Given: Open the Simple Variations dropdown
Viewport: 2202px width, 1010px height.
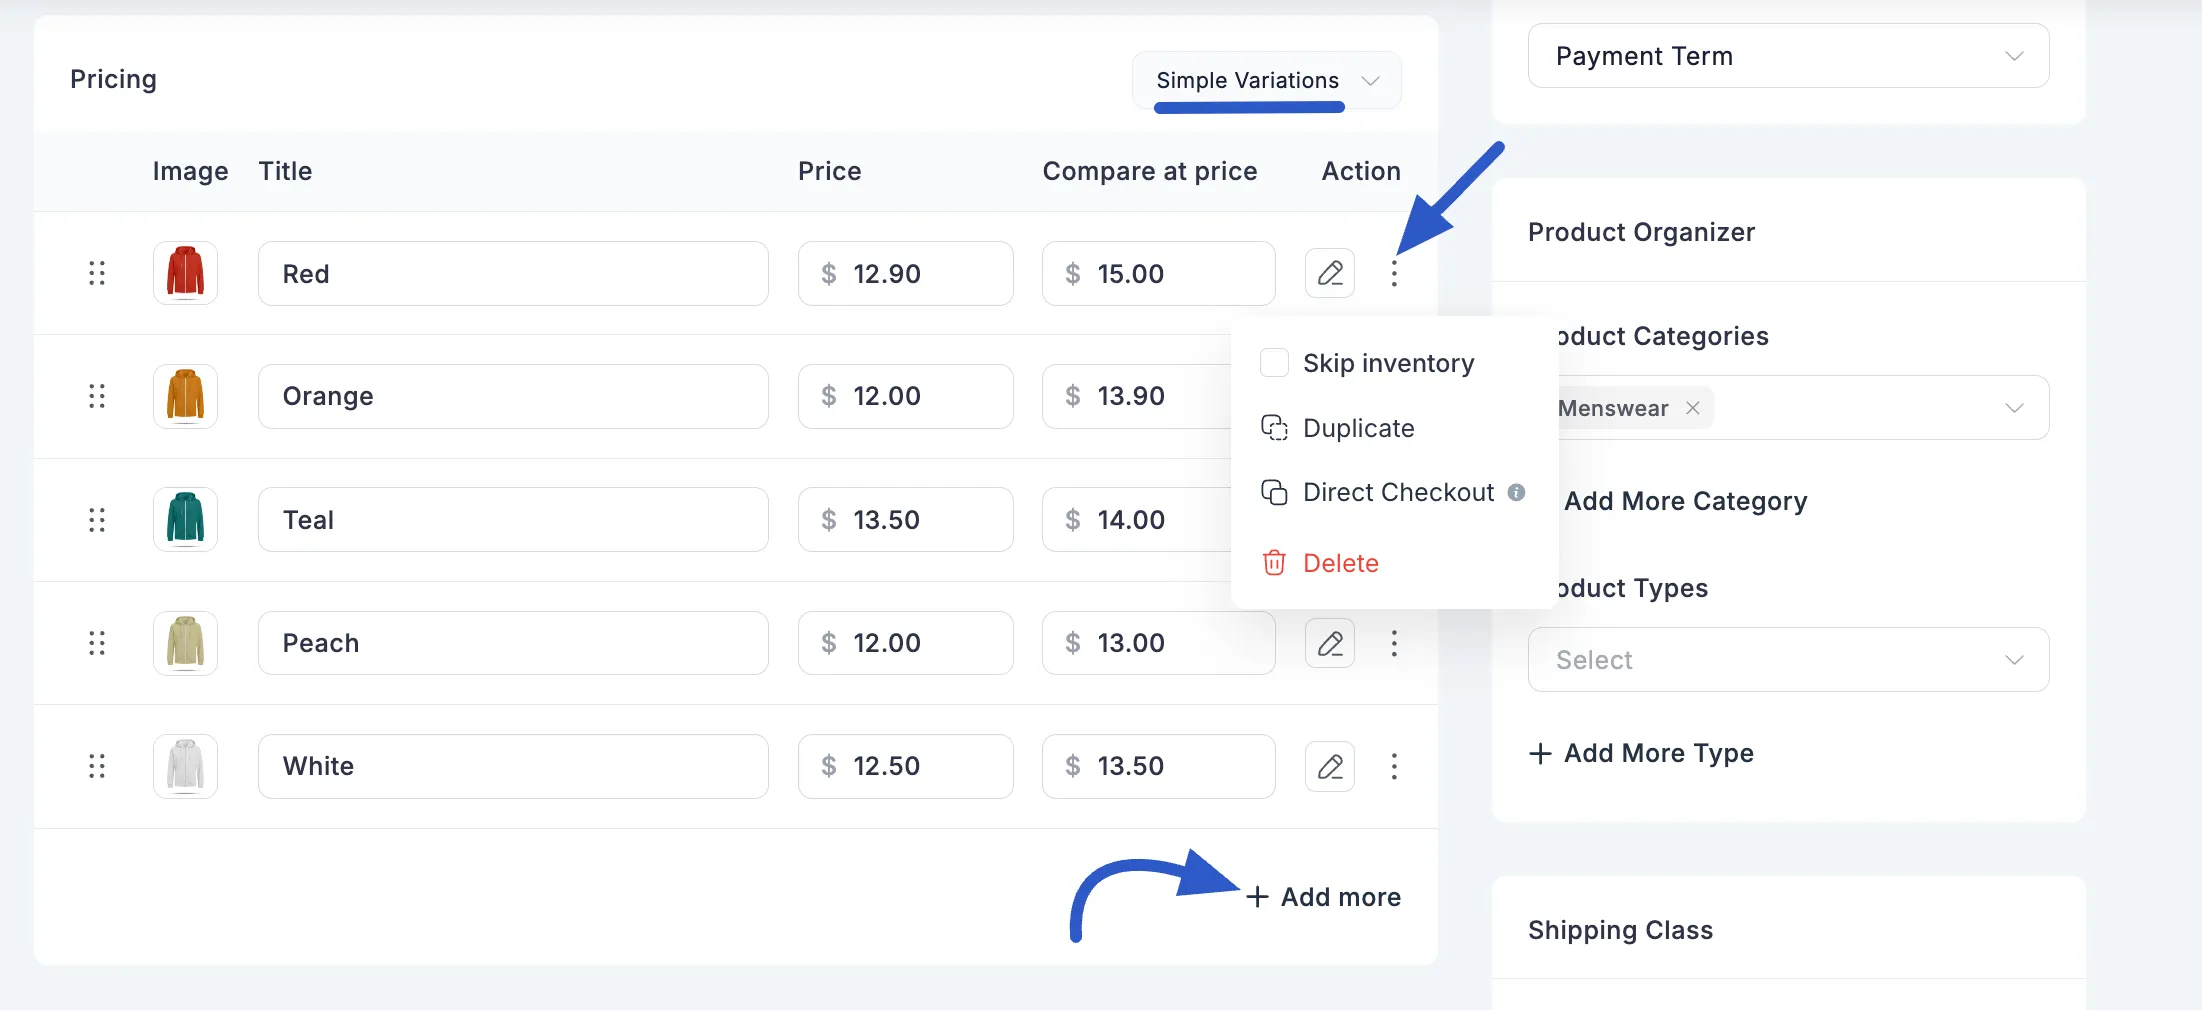Looking at the screenshot, I should tap(1265, 80).
